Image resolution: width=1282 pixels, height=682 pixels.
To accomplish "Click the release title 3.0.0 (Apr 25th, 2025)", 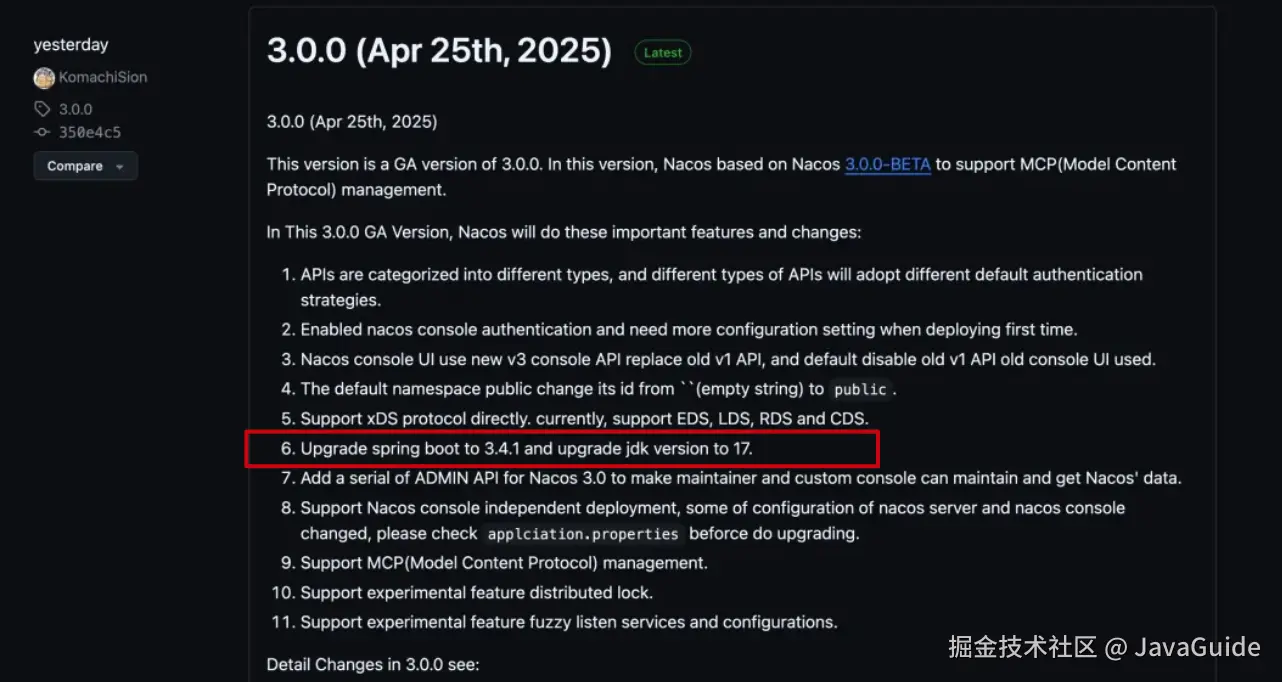I will click(x=439, y=50).
